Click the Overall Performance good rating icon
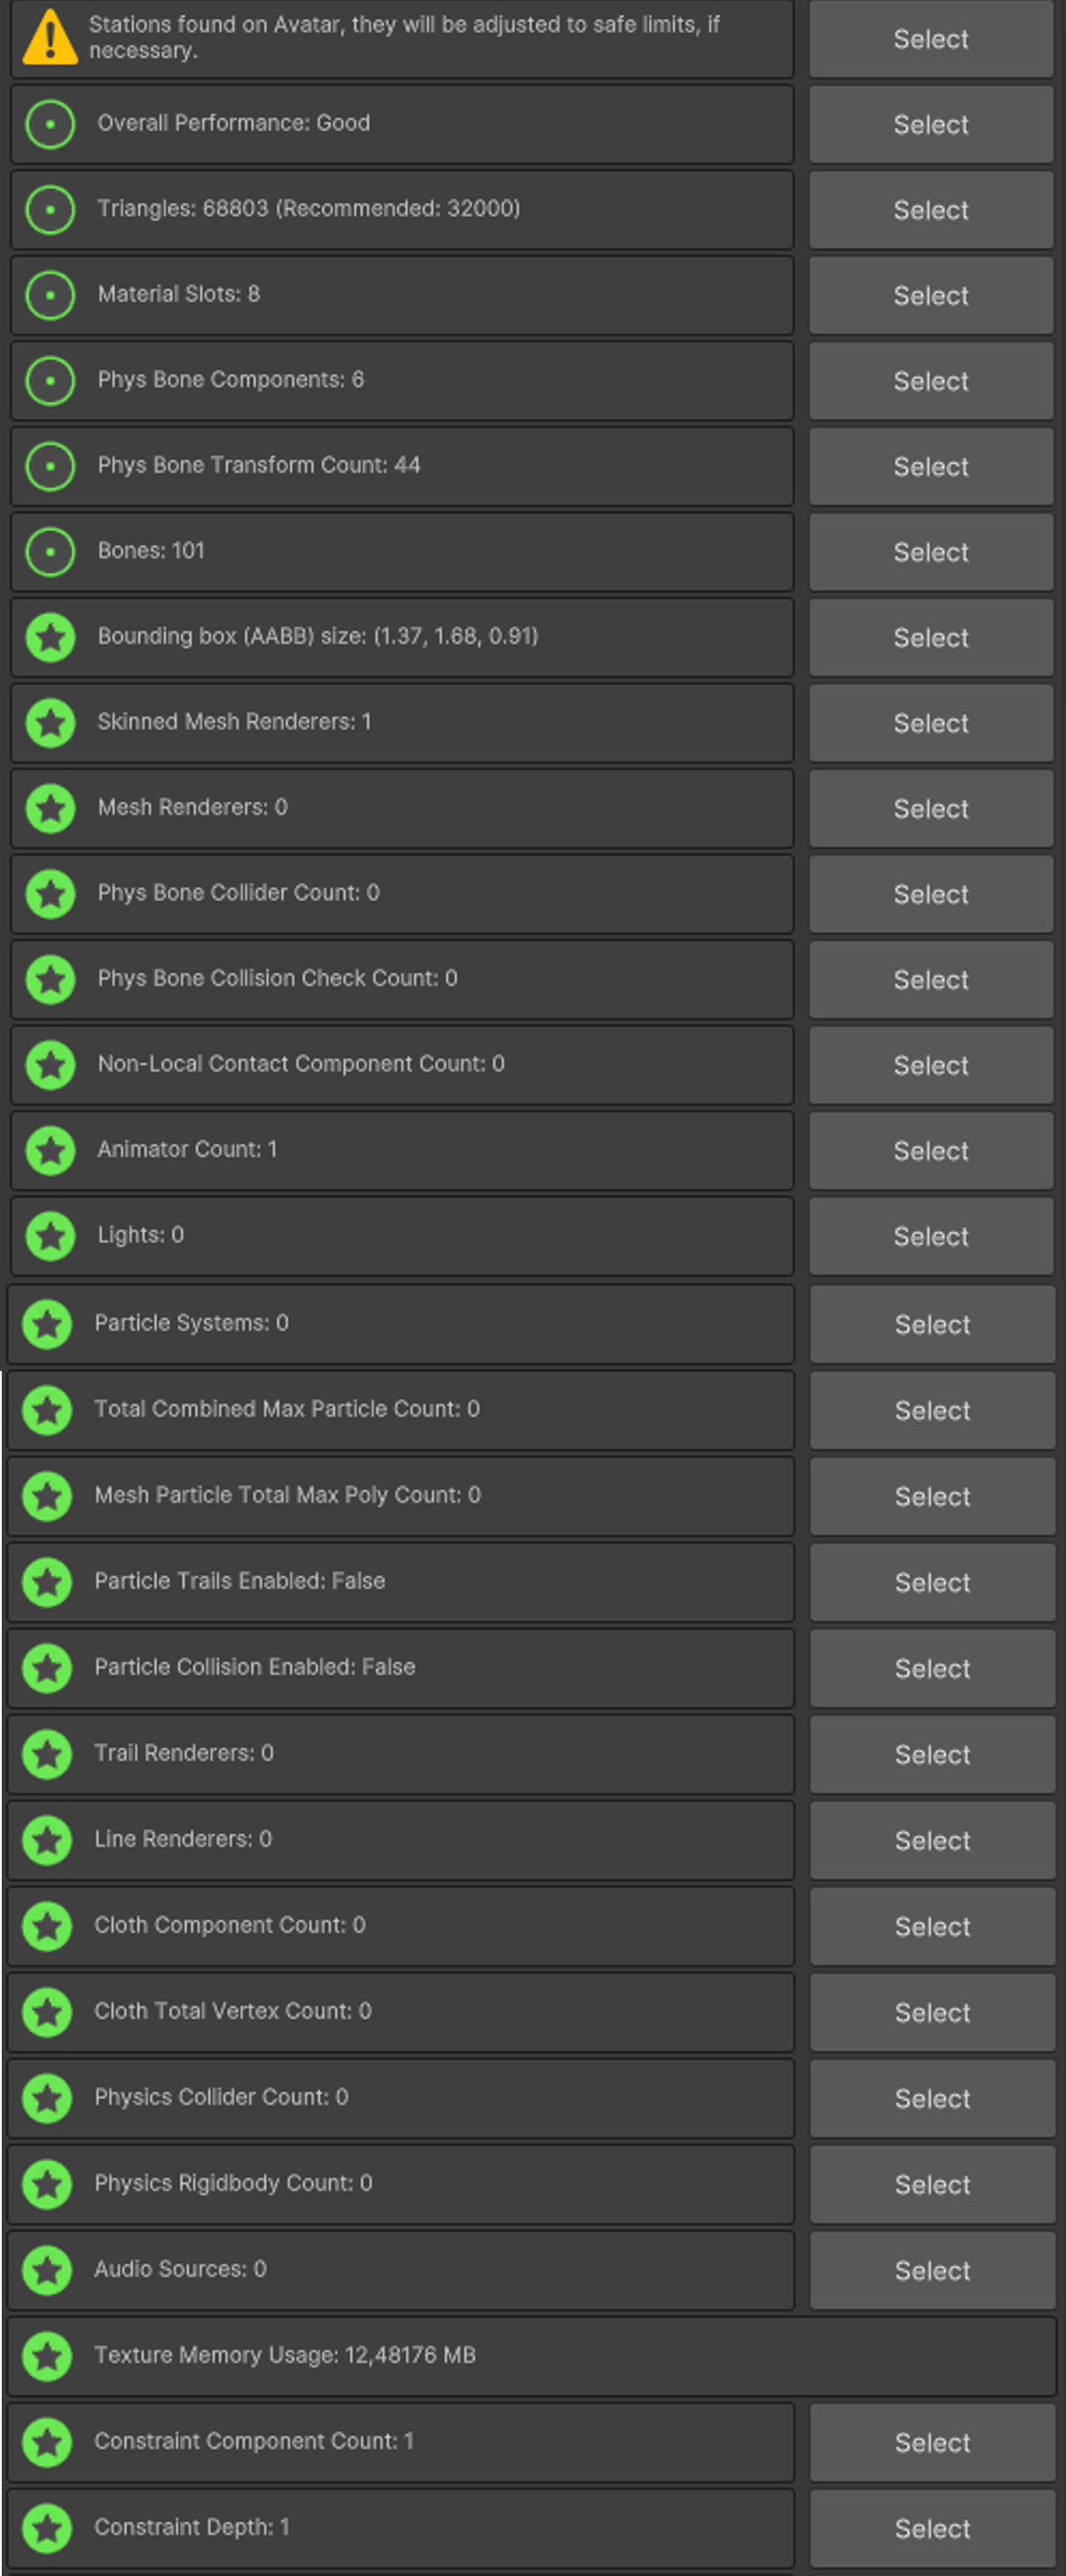Image resolution: width=1066 pixels, height=2576 pixels. pyautogui.click(x=50, y=124)
